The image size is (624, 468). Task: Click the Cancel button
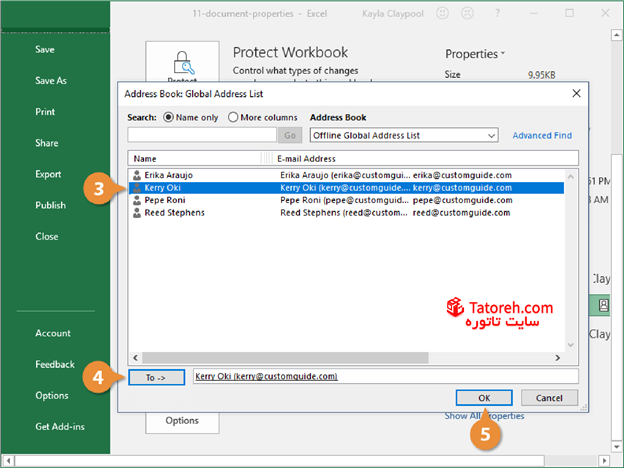(549, 398)
